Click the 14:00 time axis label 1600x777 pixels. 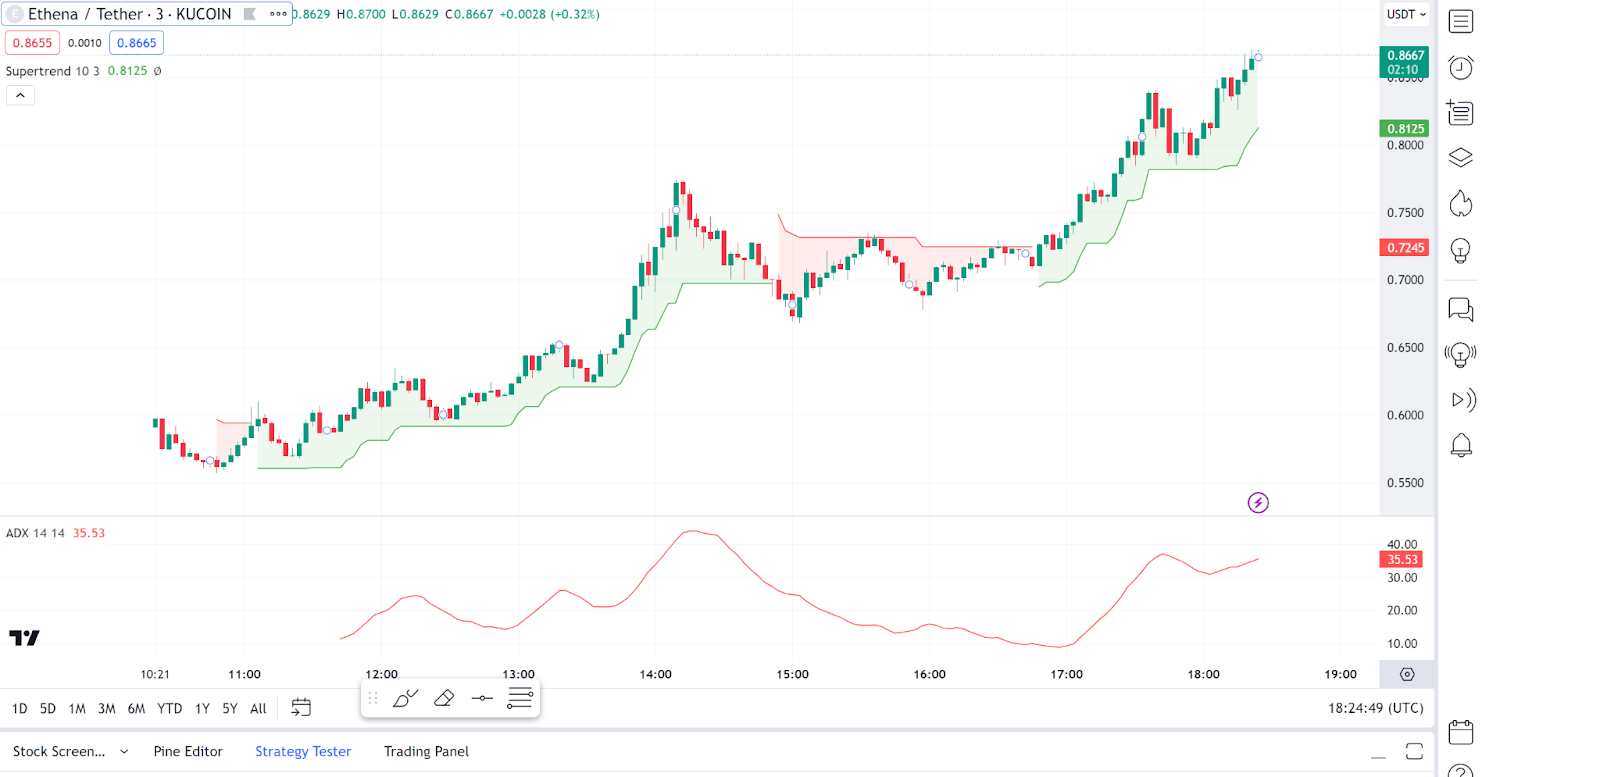(655, 674)
